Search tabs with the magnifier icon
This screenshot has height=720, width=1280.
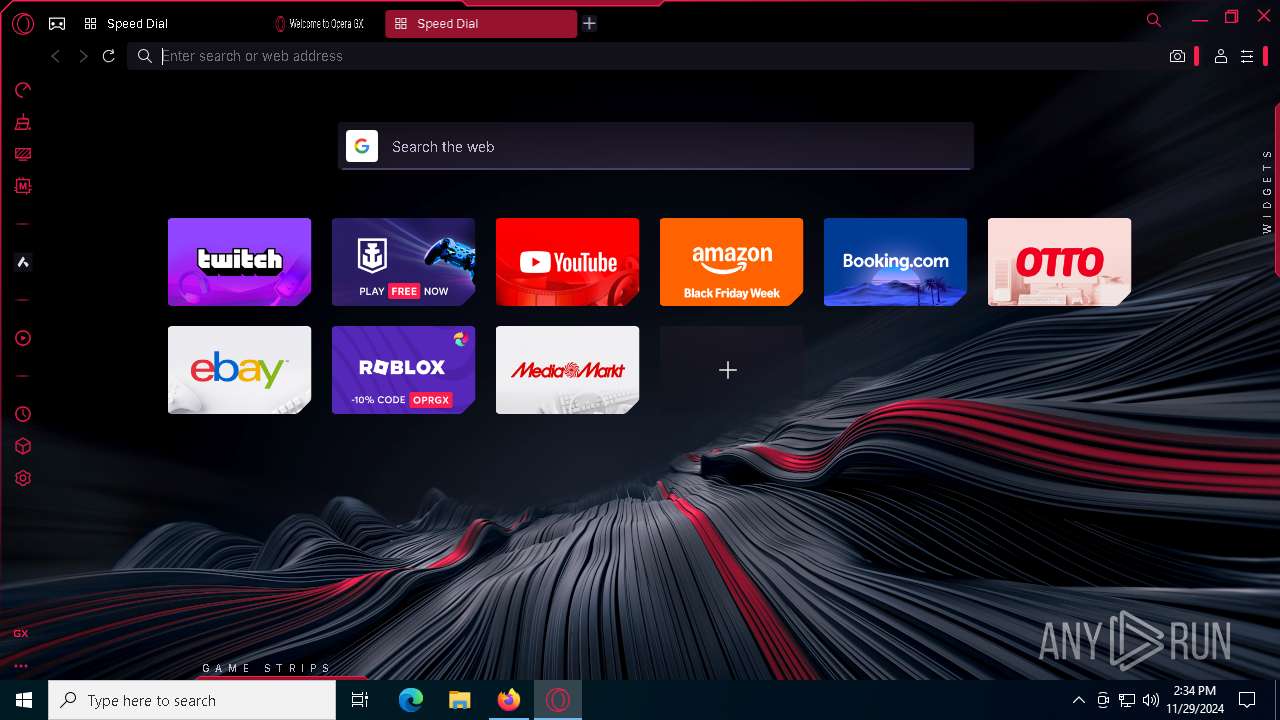point(1154,20)
